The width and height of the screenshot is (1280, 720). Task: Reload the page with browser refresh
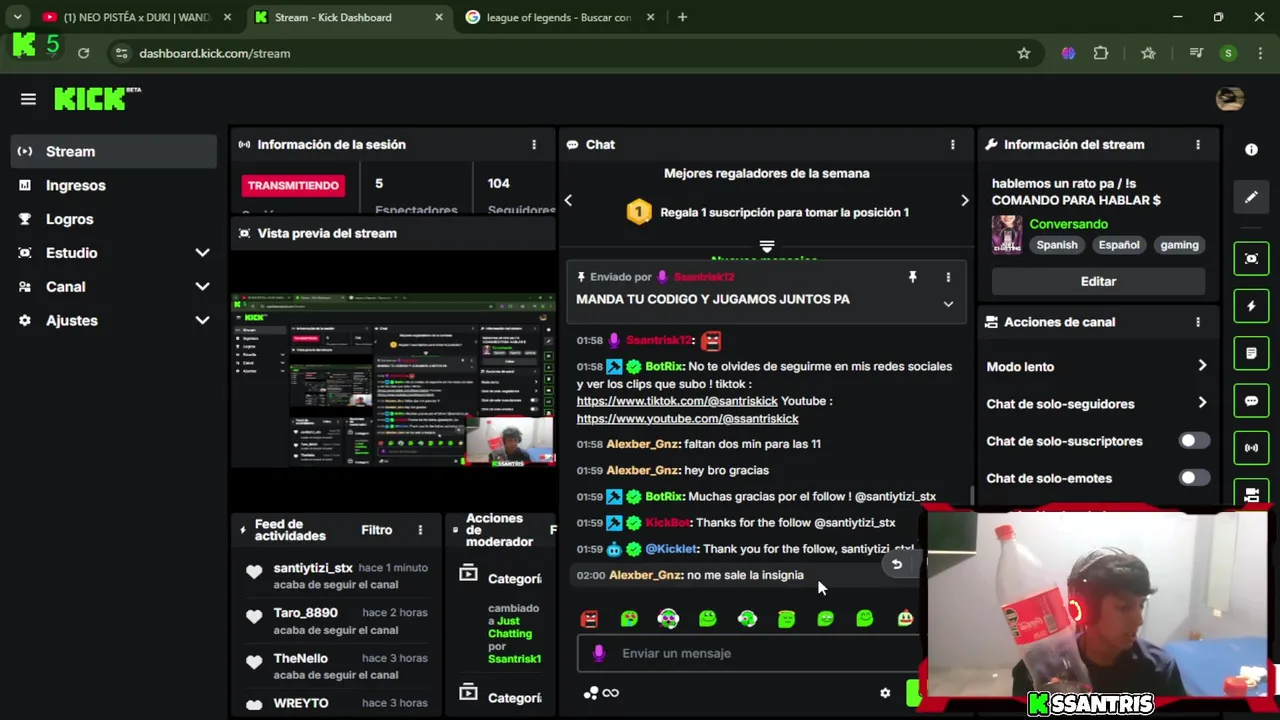pos(83,53)
